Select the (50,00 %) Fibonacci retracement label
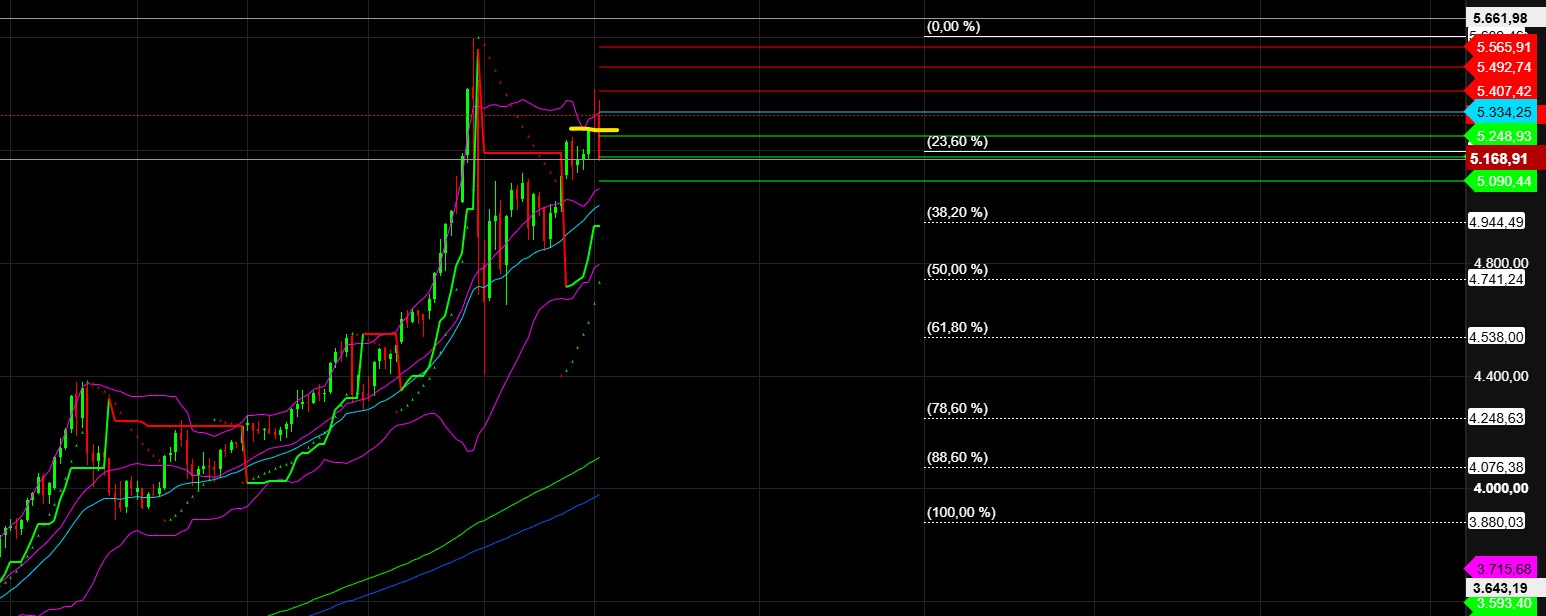 [957, 269]
